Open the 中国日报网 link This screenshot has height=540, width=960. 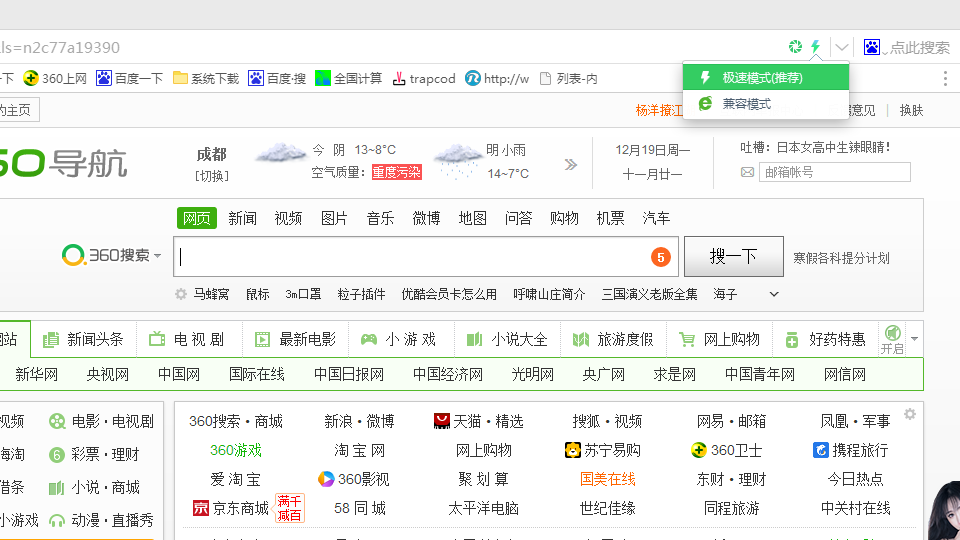pos(349,374)
